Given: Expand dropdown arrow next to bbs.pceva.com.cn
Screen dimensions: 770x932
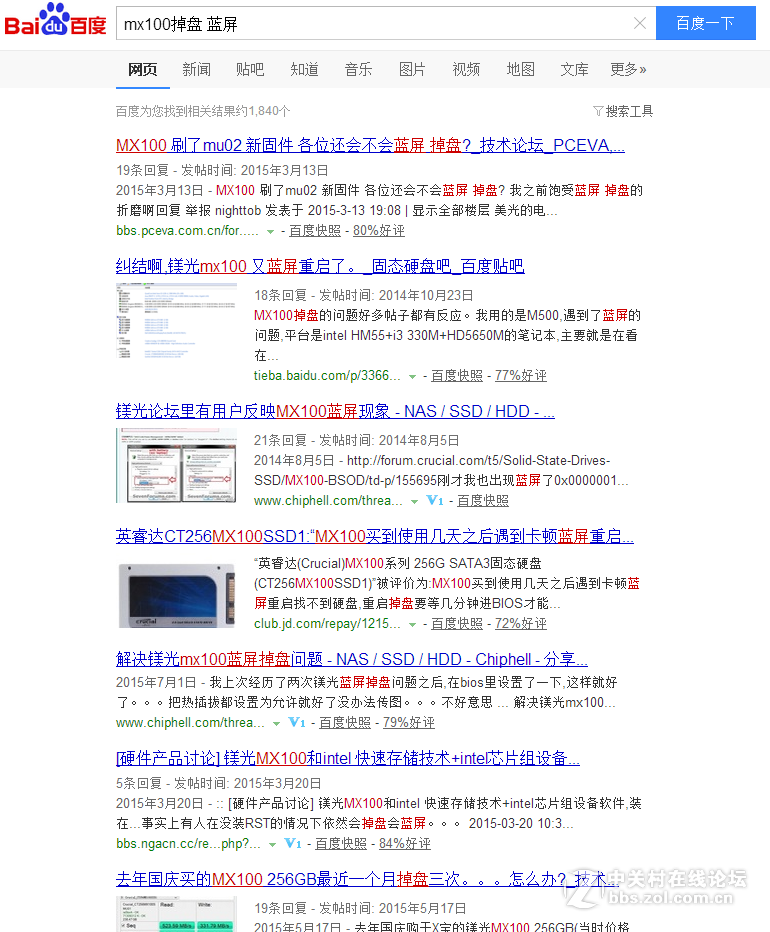Looking at the screenshot, I should (x=271, y=231).
